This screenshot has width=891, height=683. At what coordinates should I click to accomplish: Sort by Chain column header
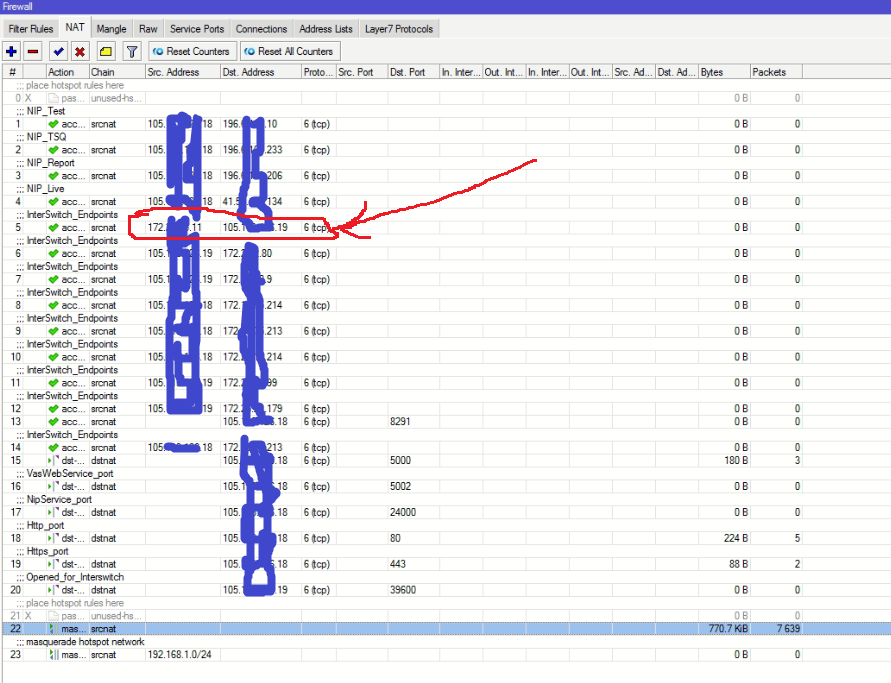coord(117,72)
